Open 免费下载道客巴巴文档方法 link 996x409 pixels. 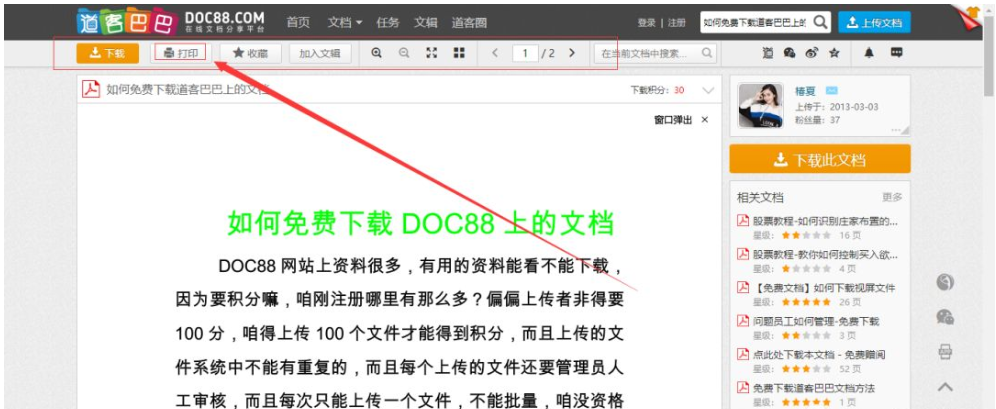[x=814, y=387]
